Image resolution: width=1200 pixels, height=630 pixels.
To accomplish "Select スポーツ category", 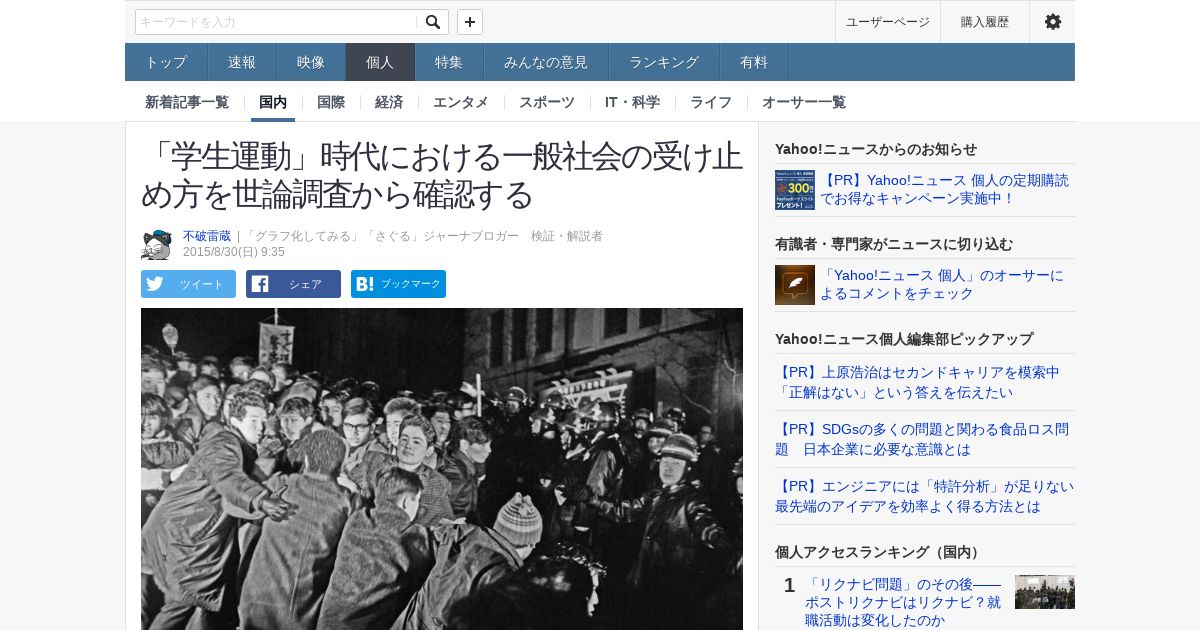I will click(x=547, y=102).
